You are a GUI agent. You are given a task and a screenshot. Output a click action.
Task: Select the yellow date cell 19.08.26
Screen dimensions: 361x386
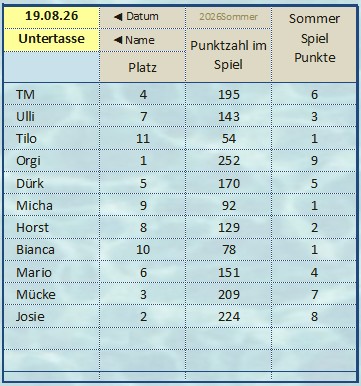[x=52, y=16]
